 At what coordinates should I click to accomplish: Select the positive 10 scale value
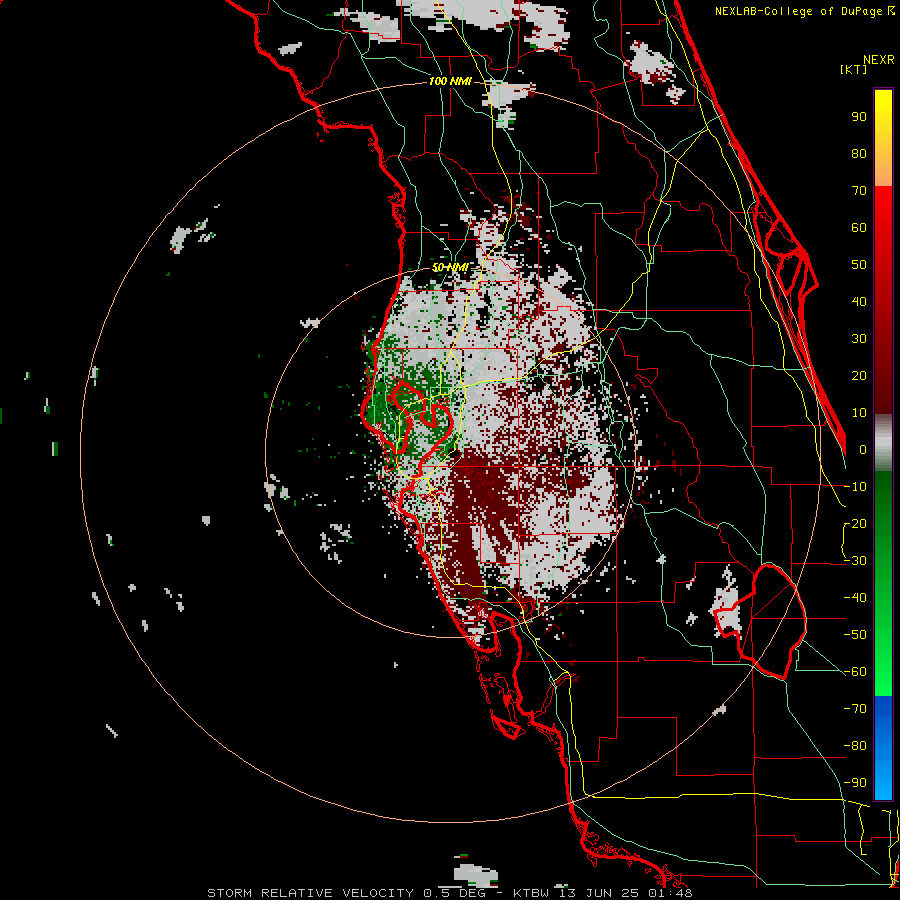coord(859,413)
